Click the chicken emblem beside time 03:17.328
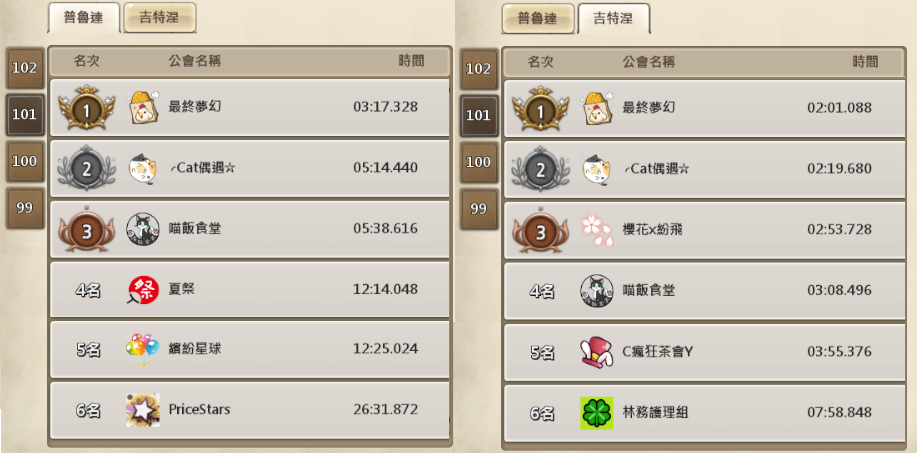 pos(143,107)
